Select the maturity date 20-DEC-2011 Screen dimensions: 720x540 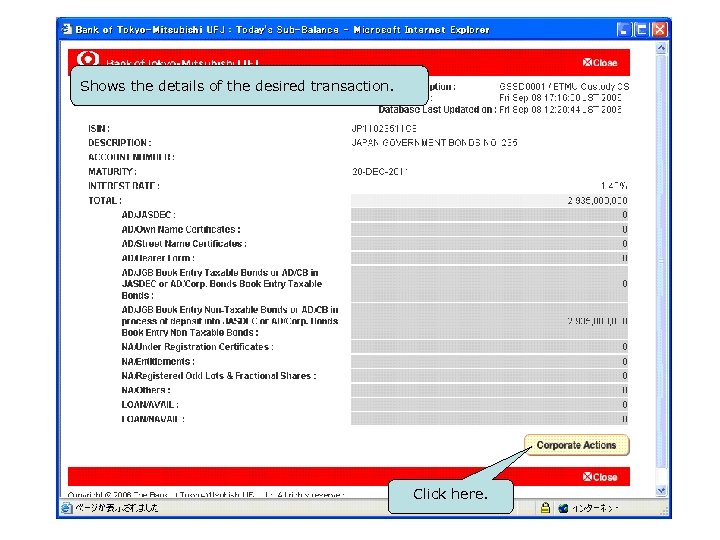tap(379, 172)
